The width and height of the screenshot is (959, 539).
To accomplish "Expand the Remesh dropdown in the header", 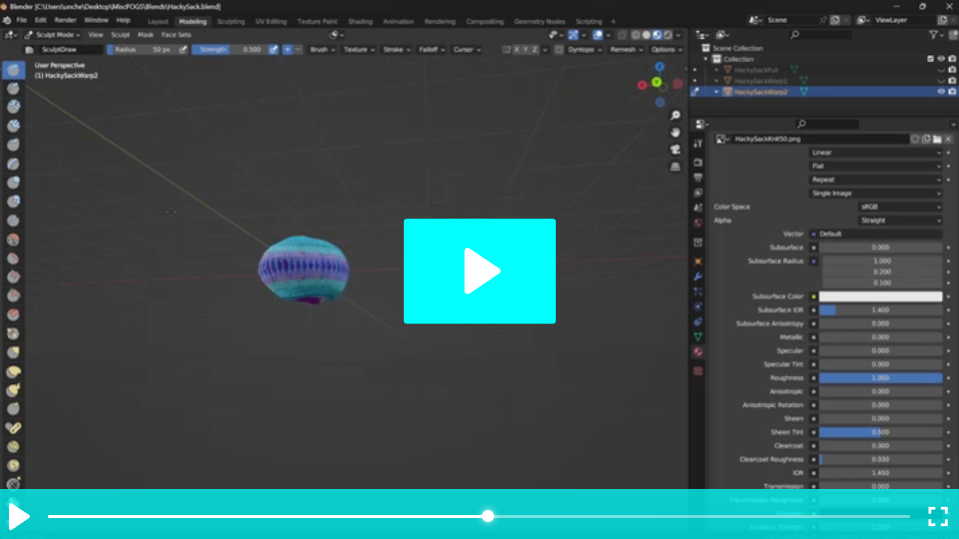I will [625, 49].
